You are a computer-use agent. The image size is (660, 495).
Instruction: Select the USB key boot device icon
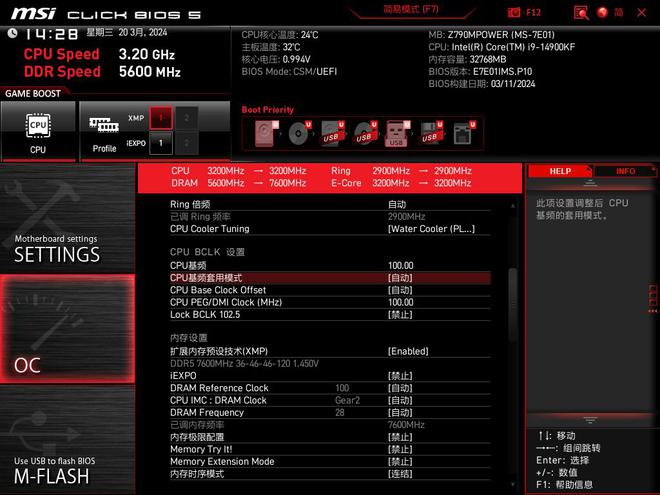(397, 133)
